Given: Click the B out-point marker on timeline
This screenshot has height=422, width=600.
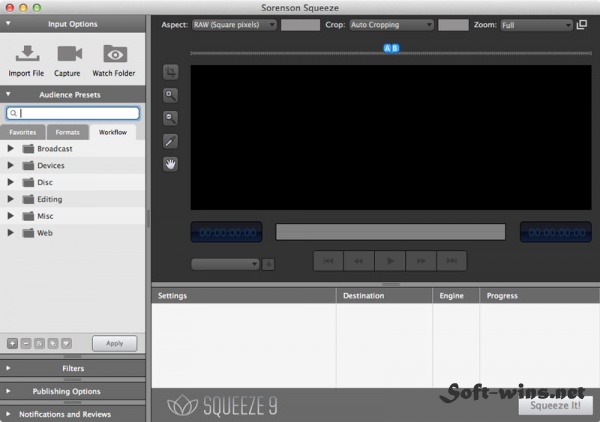Looking at the screenshot, I should pos(395,48).
